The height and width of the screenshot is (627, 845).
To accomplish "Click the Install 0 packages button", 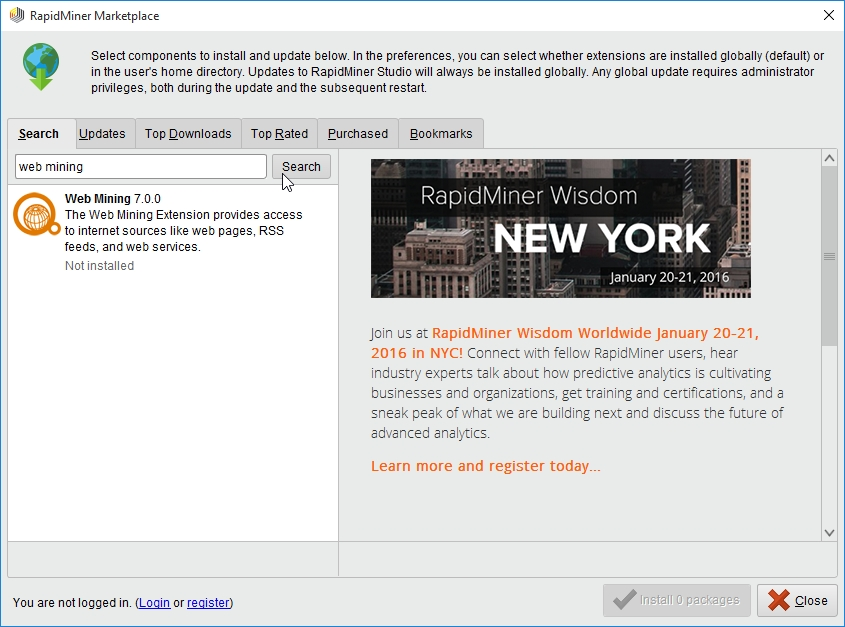I will click(x=676, y=600).
